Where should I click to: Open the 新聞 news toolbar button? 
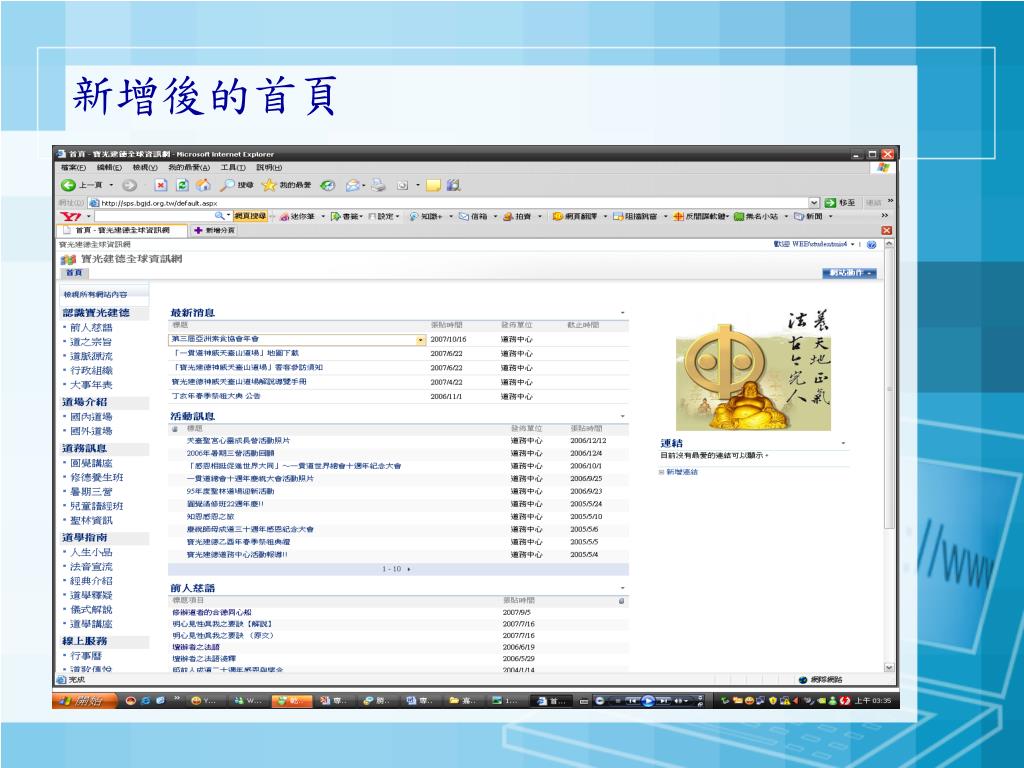808,216
